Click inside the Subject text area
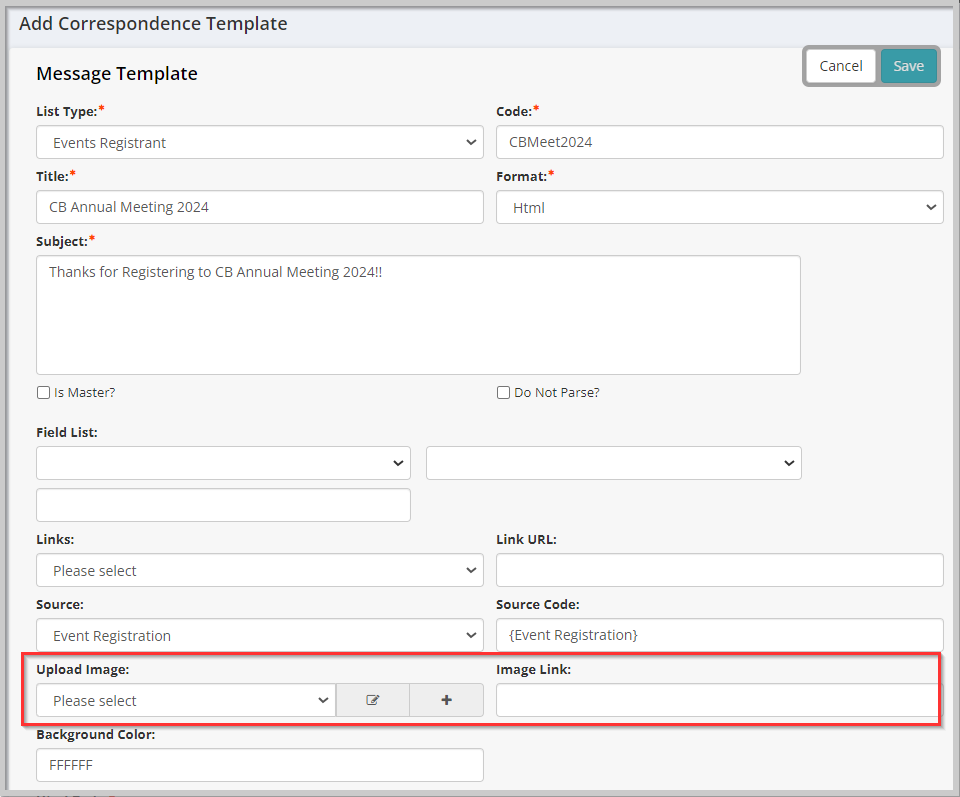Image resolution: width=960 pixels, height=797 pixels. (x=418, y=315)
